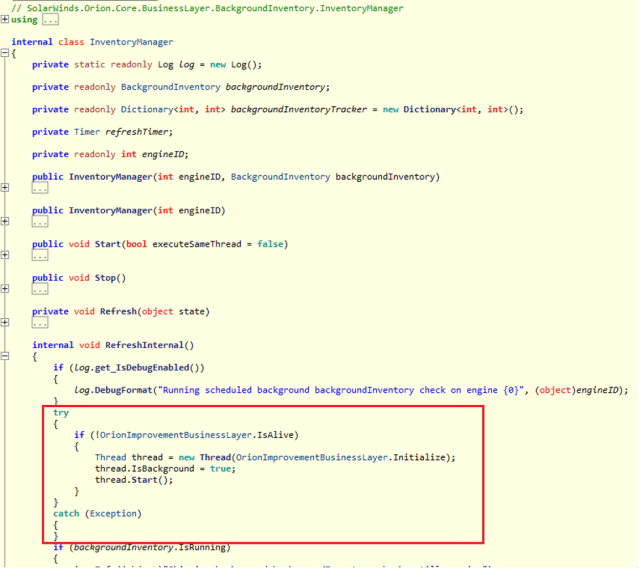This screenshot has width=639, height=568.
Task: Click the namespace comment at top
Action: pyautogui.click(x=207, y=8)
